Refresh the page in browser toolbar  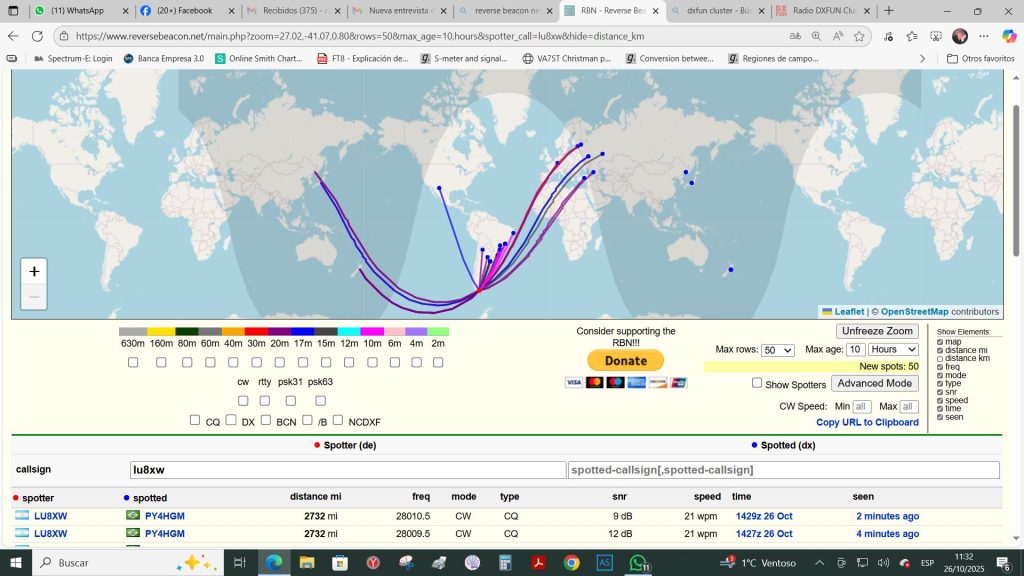(38, 36)
